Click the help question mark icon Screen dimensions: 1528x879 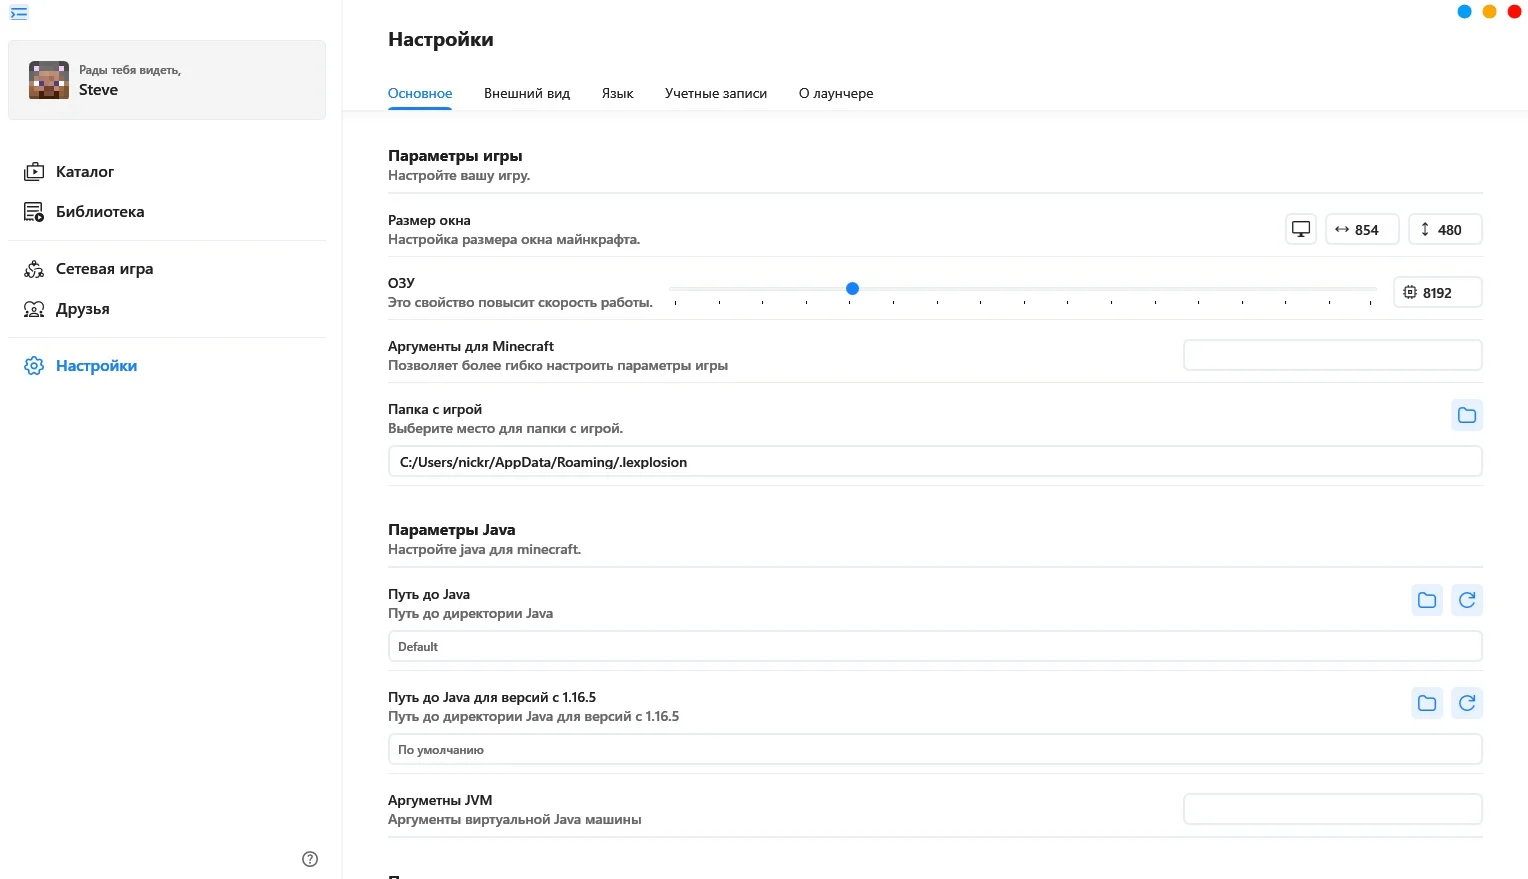pyautogui.click(x=310, y=859)
